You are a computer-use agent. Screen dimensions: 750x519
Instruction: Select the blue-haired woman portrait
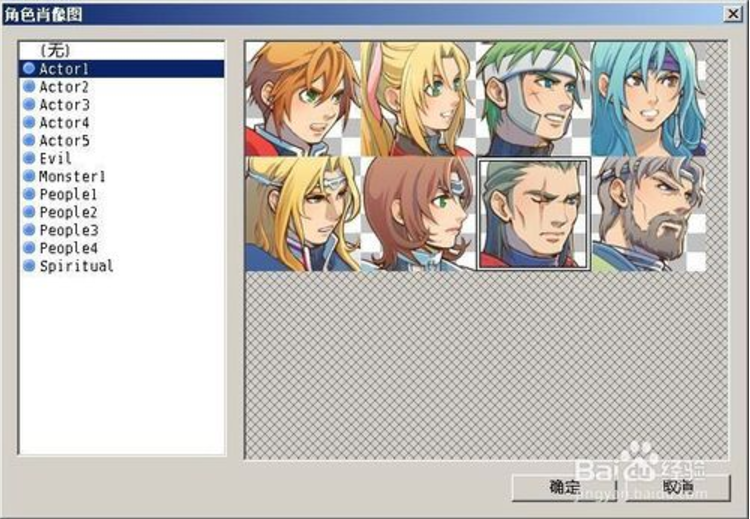coord(649,99)
